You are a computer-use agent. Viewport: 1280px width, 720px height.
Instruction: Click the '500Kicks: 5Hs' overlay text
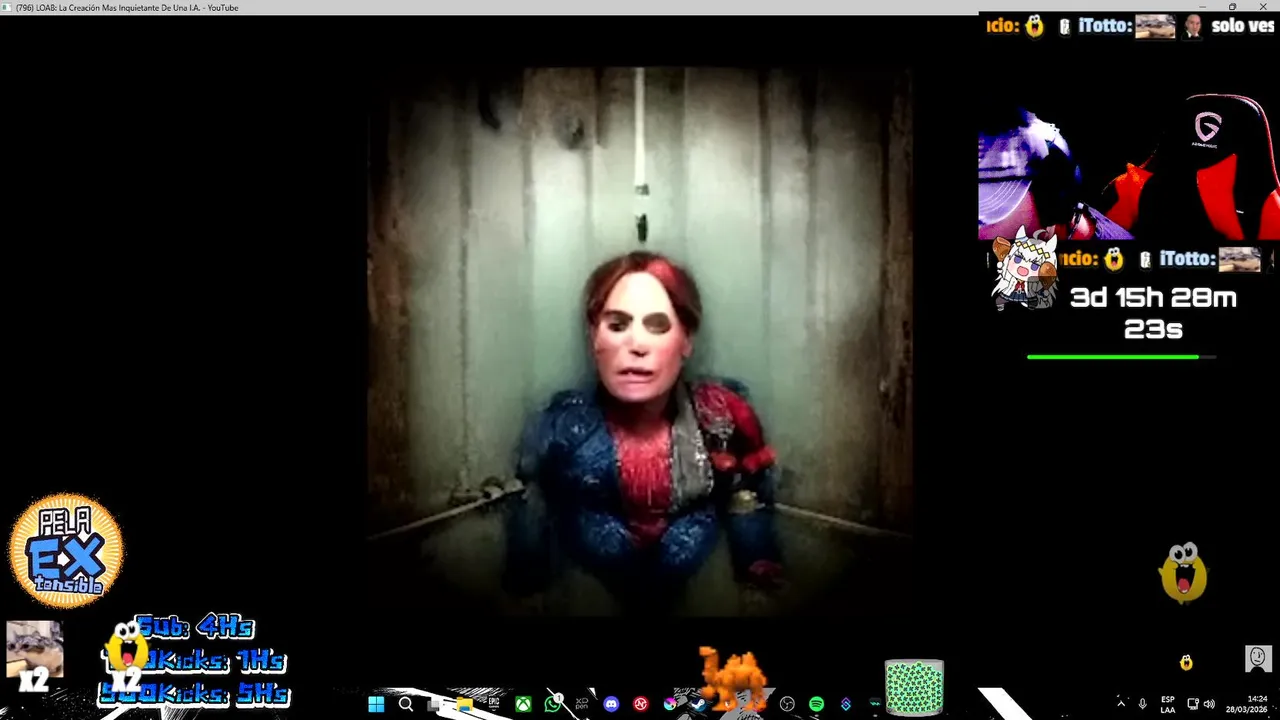[x=195, y=693]
